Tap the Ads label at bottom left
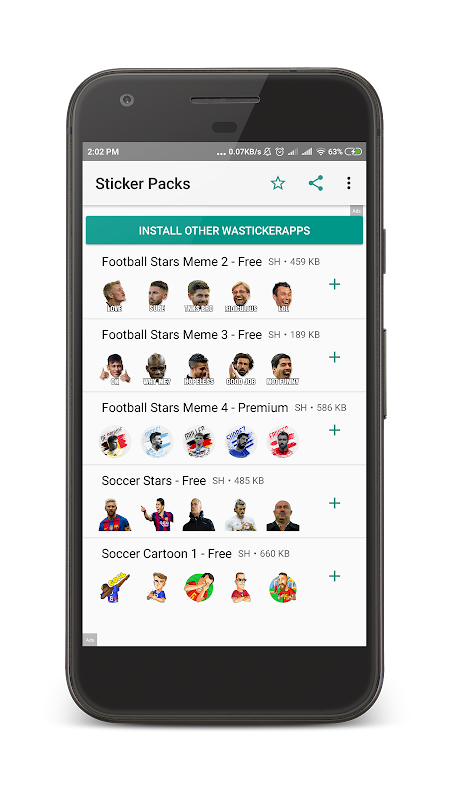 click(x=90, y=640)
